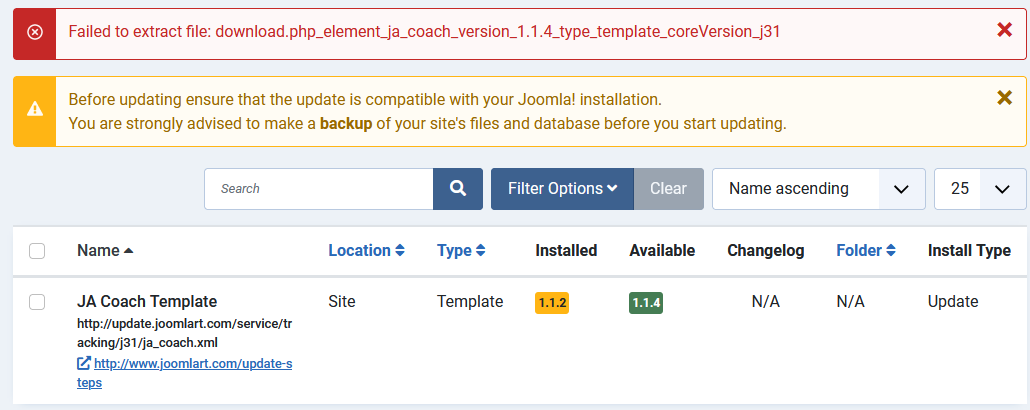This screenshot has height=410, width=1030.
Task: Expand the Filter Options dropdown
Action: (x=562, y=188)
